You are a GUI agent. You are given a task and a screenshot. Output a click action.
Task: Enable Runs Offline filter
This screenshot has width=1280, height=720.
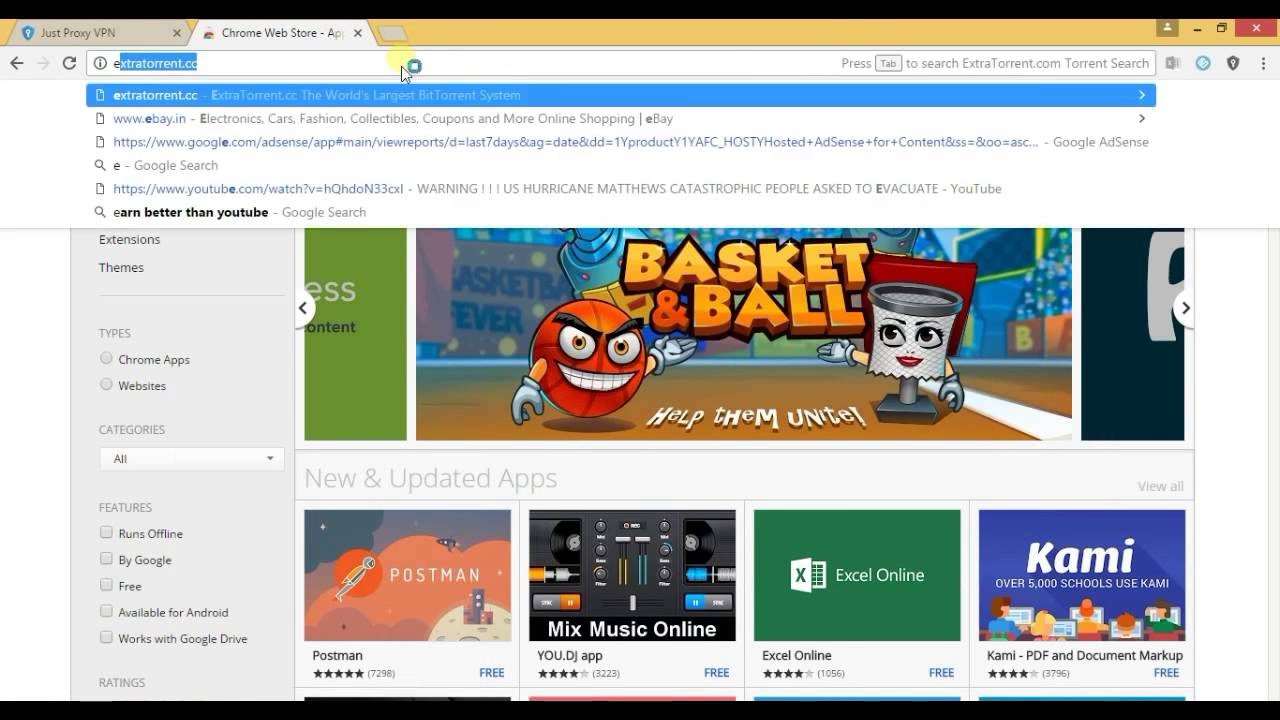[106, 532]
